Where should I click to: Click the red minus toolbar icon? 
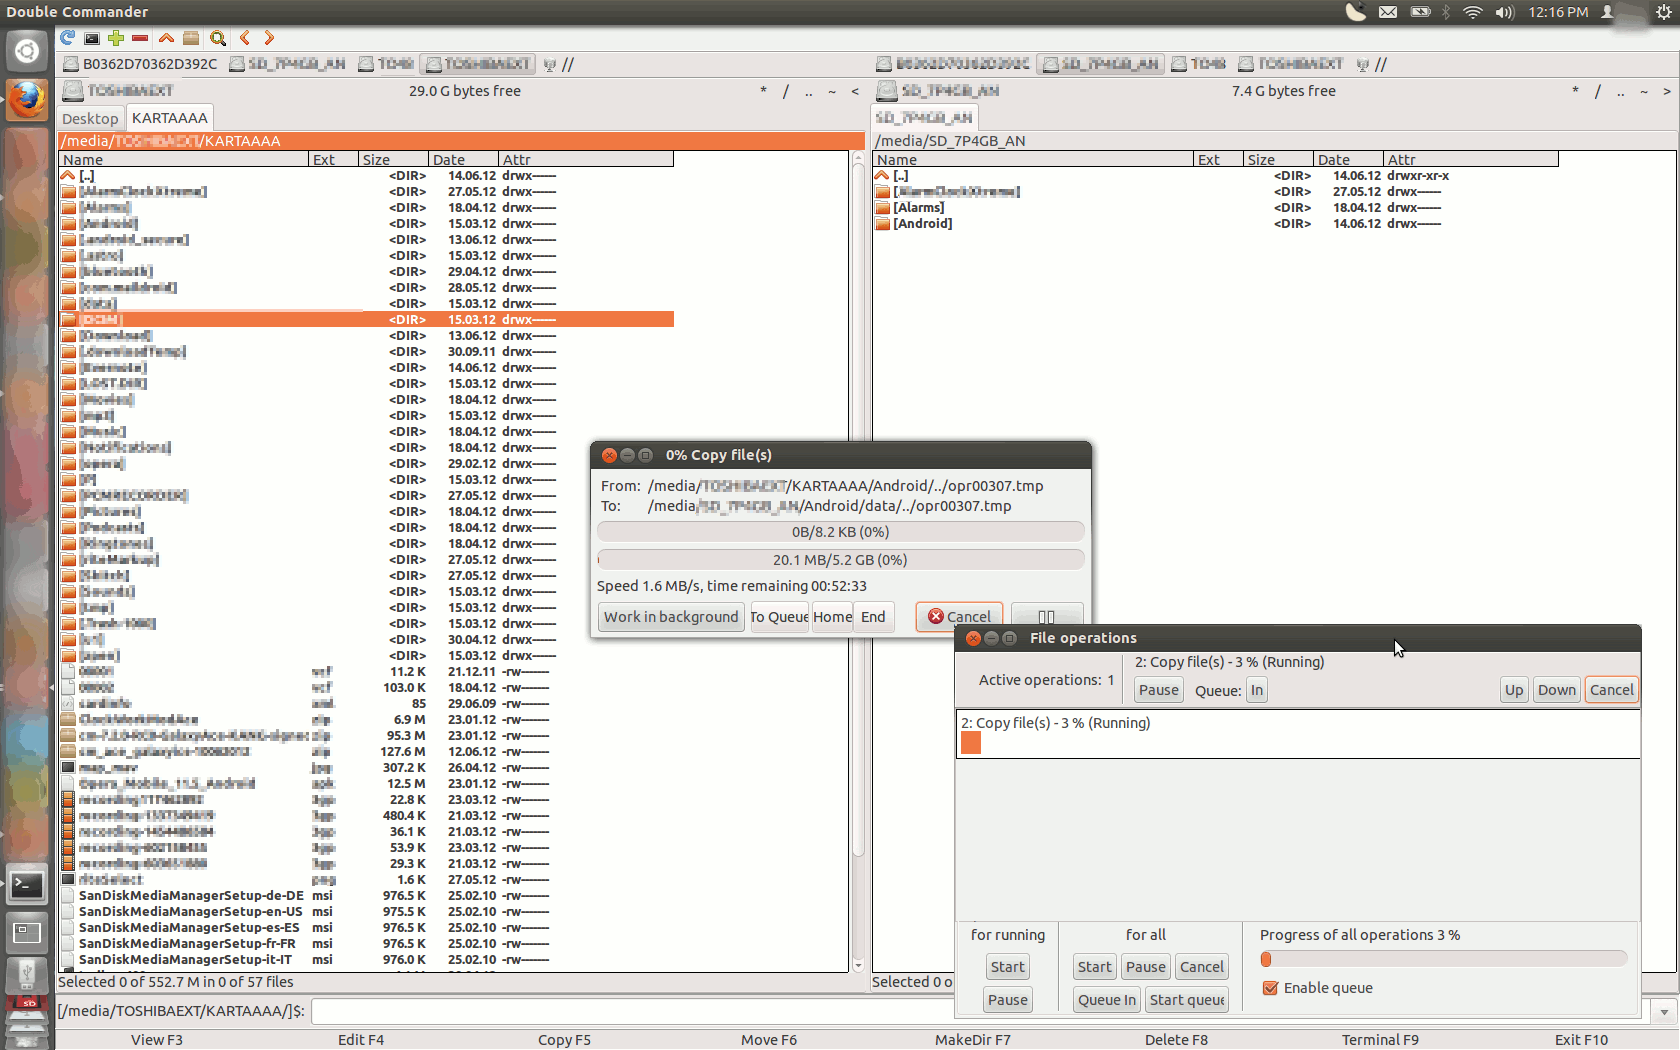point(140,38)
